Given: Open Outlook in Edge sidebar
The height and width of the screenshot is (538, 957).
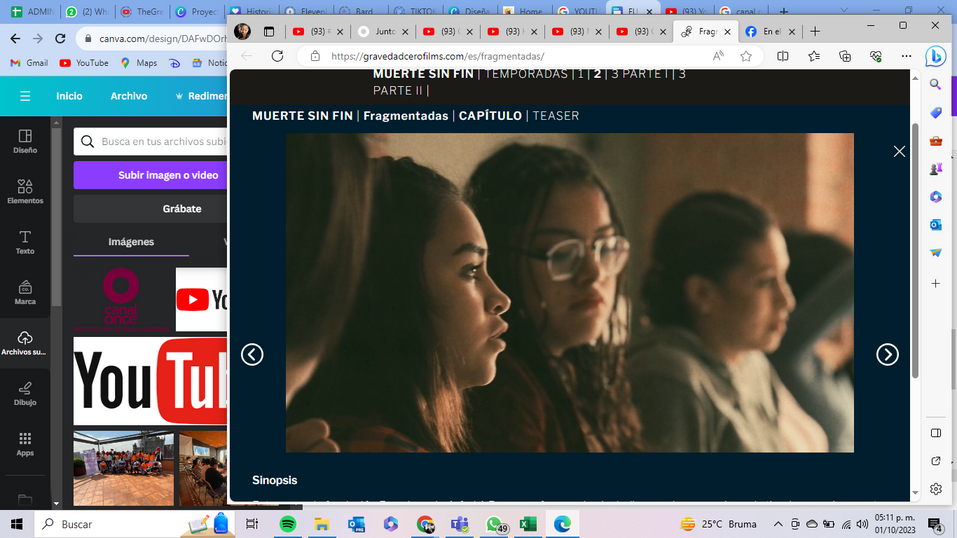Looking at the screenshot, I should point(936,225).
